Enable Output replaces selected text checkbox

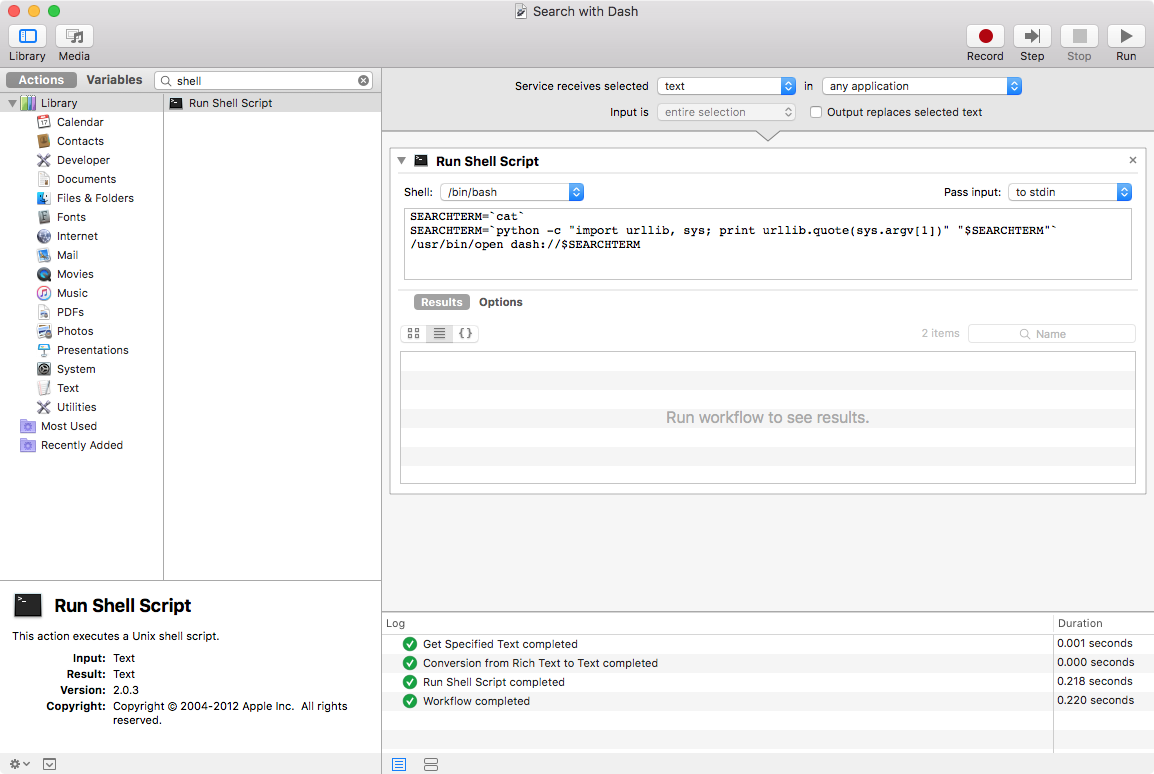815,113
